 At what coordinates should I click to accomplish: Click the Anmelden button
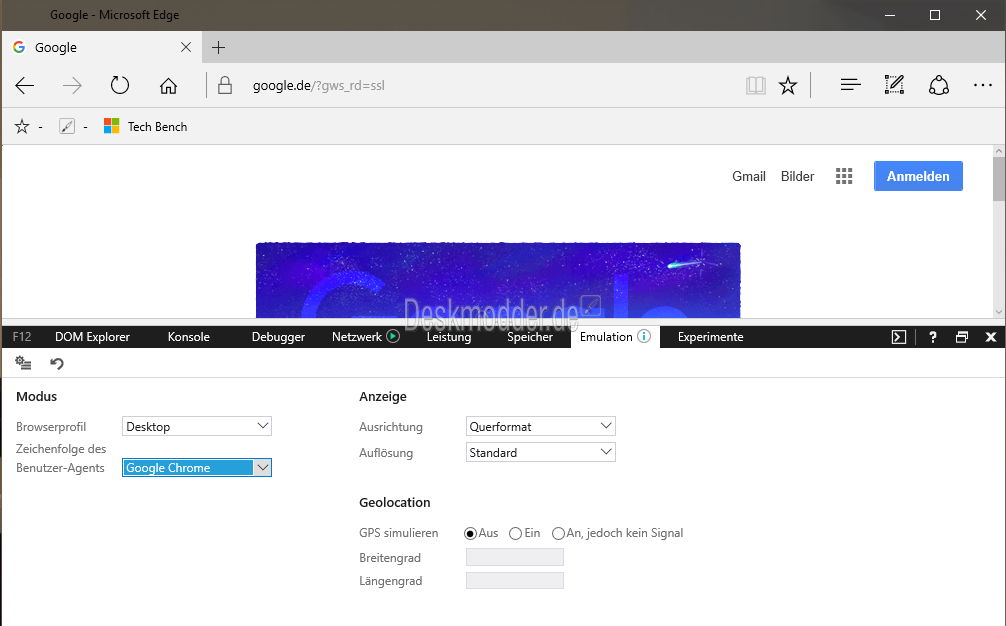click(x=918, y=176)
